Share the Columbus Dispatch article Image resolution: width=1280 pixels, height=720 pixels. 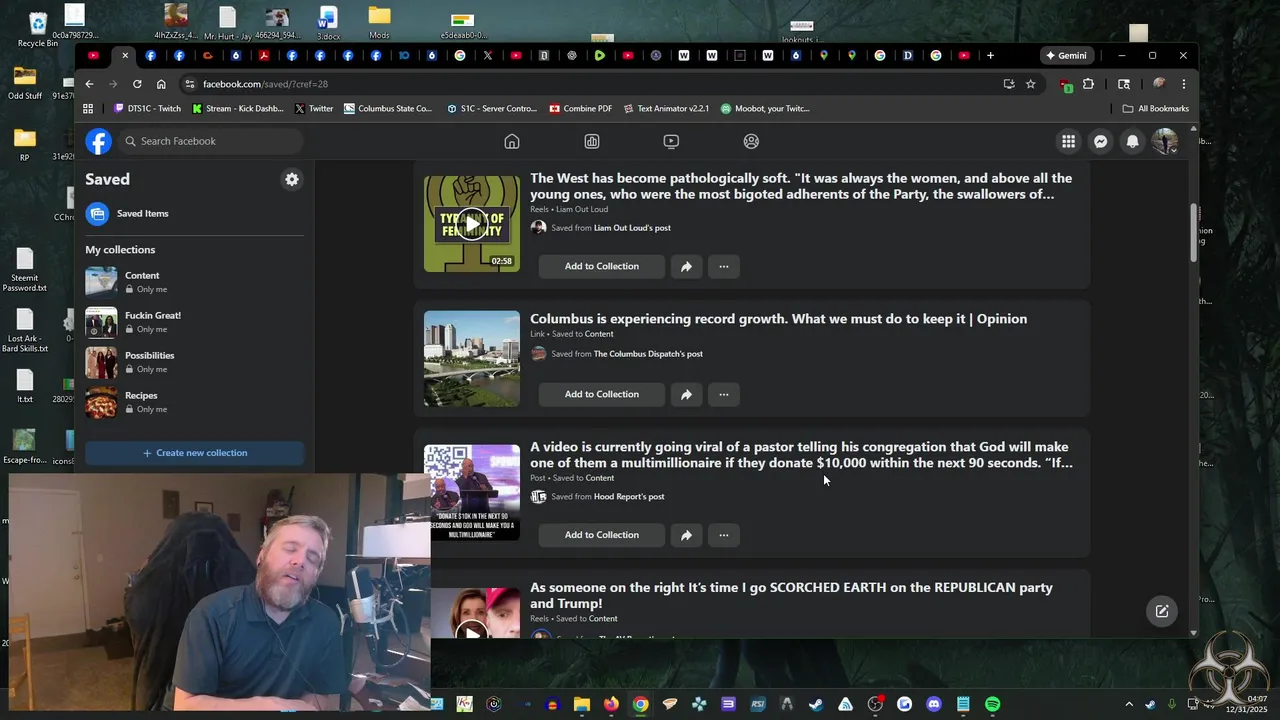point(686,394)
